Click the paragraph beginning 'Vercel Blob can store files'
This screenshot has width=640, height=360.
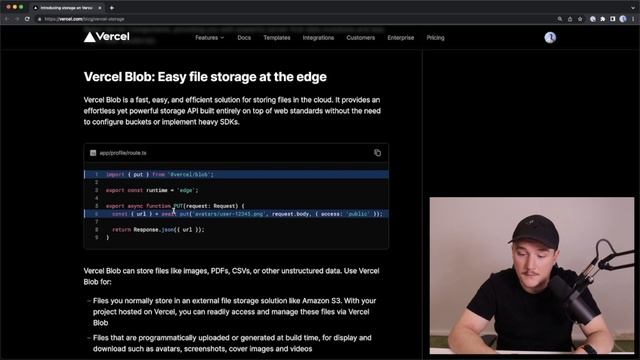pyautogui.click(x=231, y=276)
